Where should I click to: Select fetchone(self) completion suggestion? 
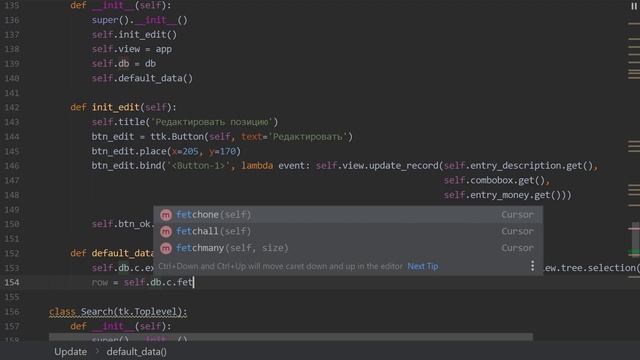click(x=348, y=215)
